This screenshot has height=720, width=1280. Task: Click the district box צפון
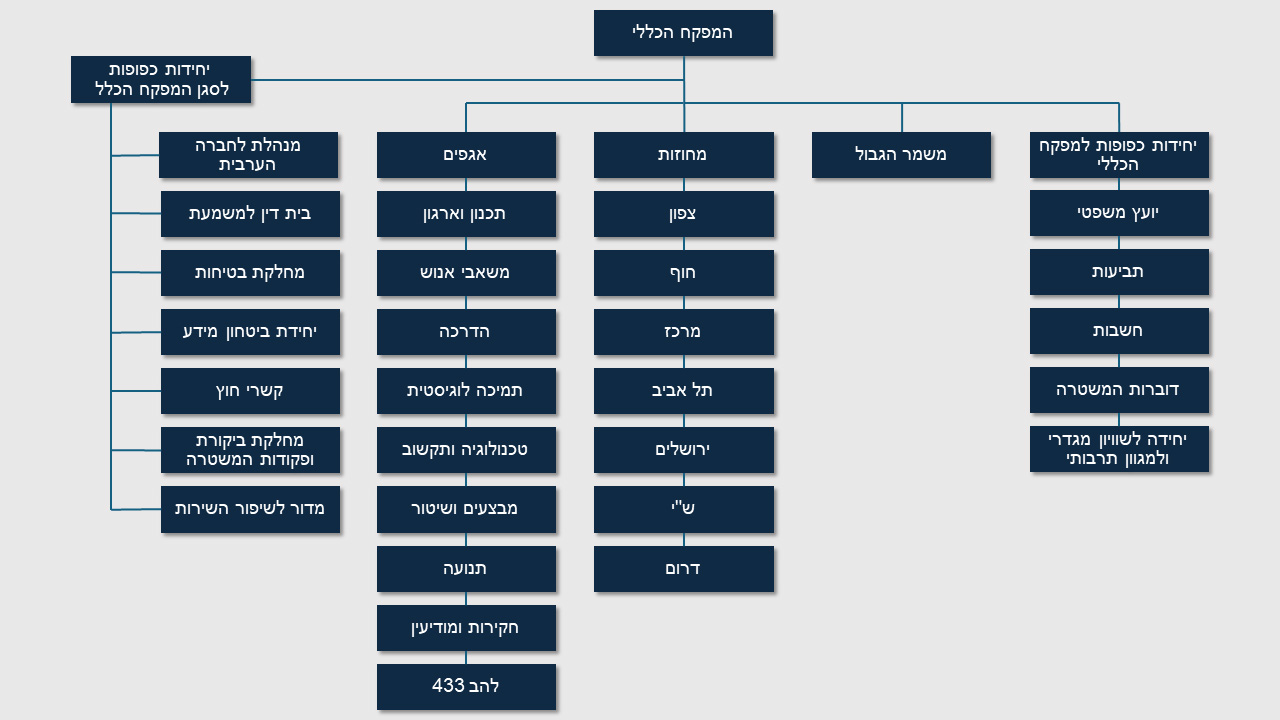pos(683,214)
